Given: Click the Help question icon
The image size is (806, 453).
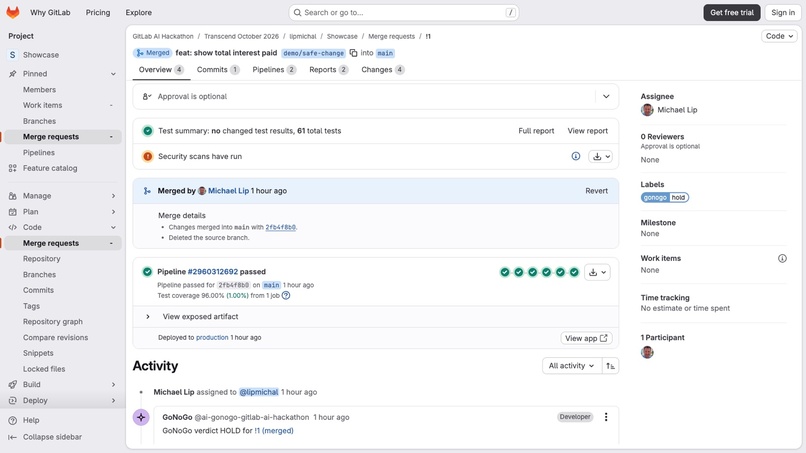Looking at the screenshot, I should tap(13, 420).
